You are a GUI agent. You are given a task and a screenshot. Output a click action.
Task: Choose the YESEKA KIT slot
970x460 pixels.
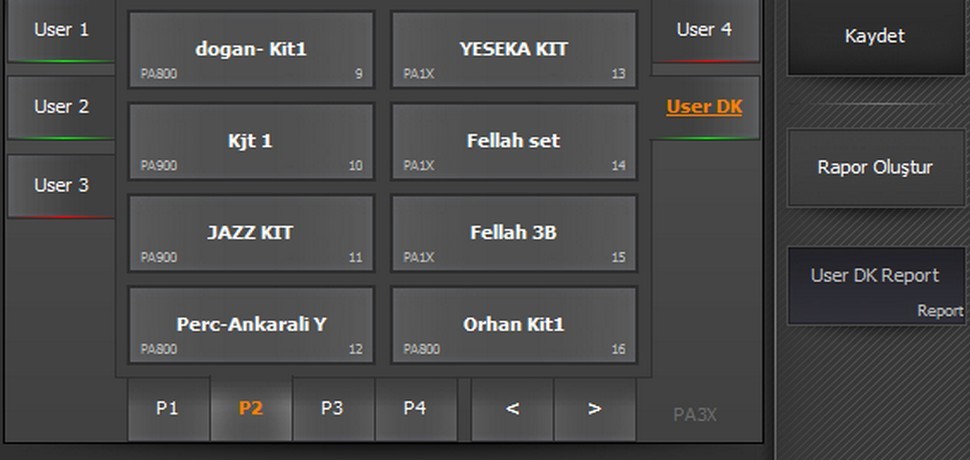514,50
